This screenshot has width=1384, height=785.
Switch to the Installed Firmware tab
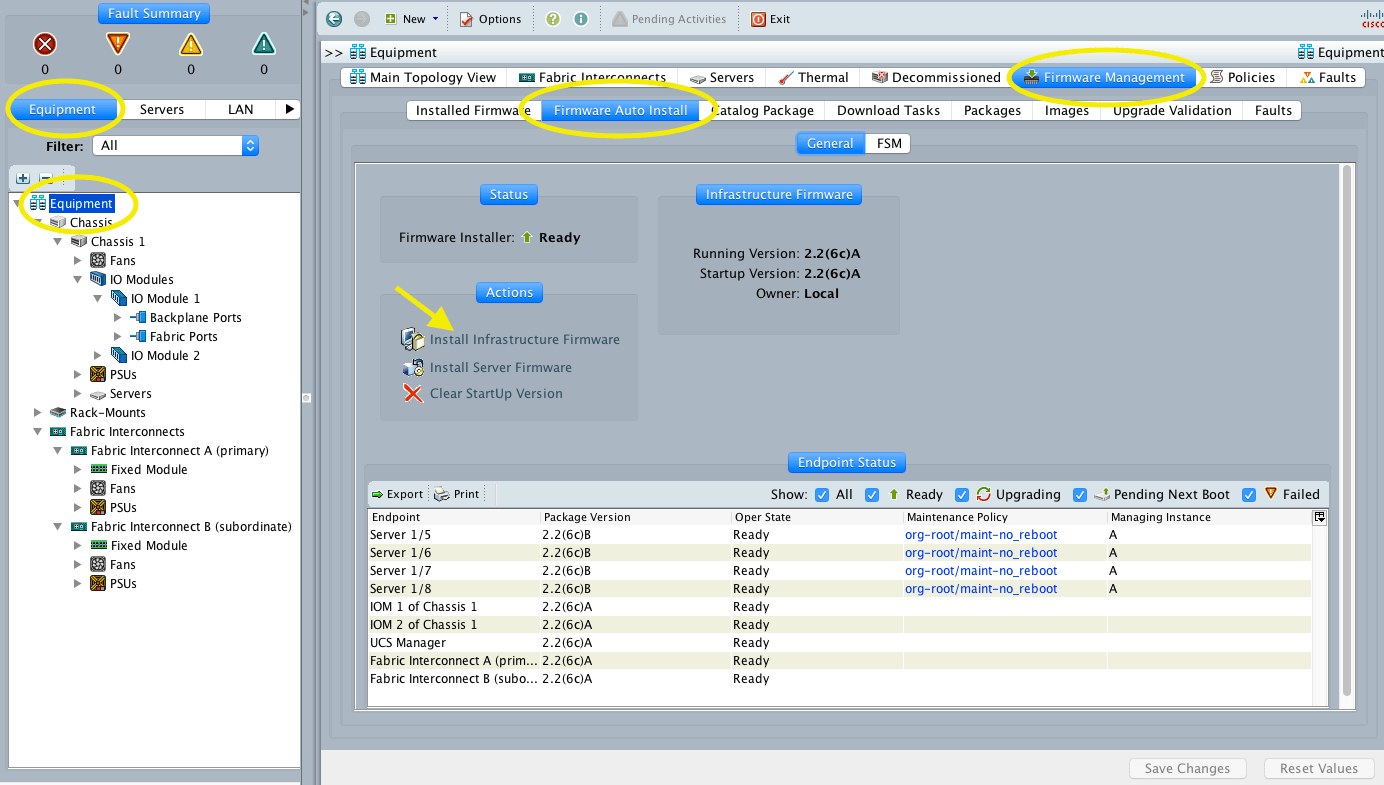pyautogui.click(x=470, y=110)
